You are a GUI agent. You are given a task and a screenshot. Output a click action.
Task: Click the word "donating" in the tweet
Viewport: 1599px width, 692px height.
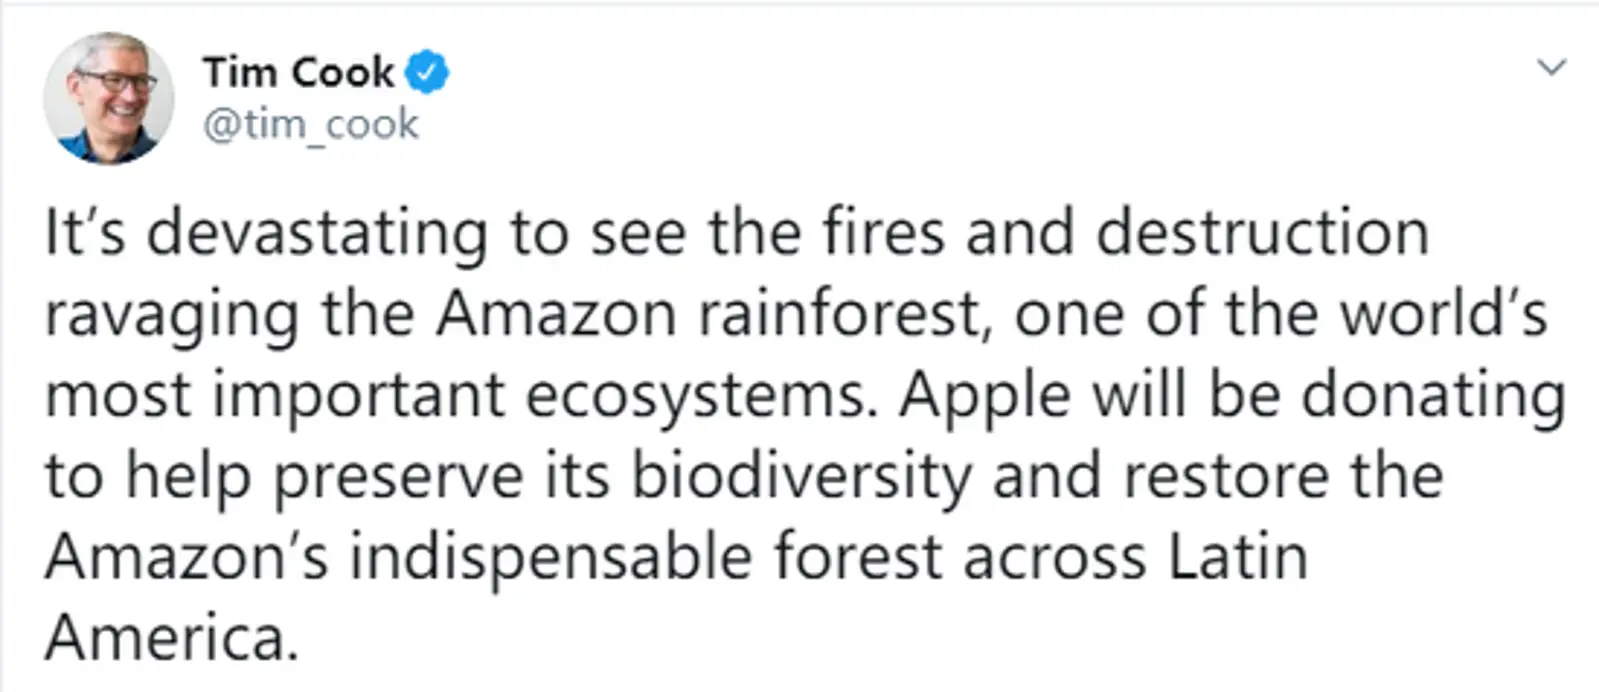1432,397
